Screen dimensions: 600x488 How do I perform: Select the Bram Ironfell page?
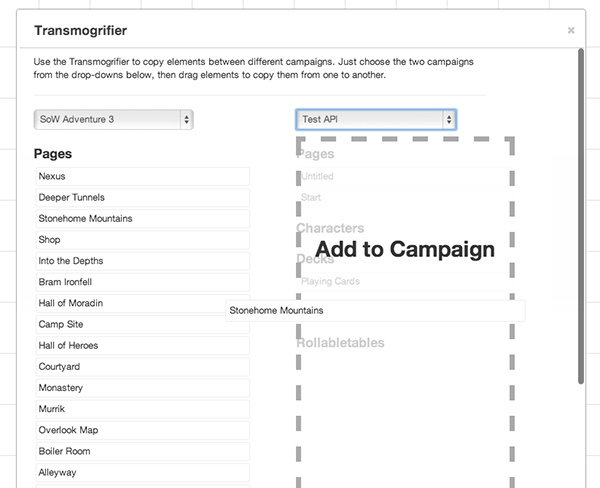pyautogui.click(x=141, y=282)
